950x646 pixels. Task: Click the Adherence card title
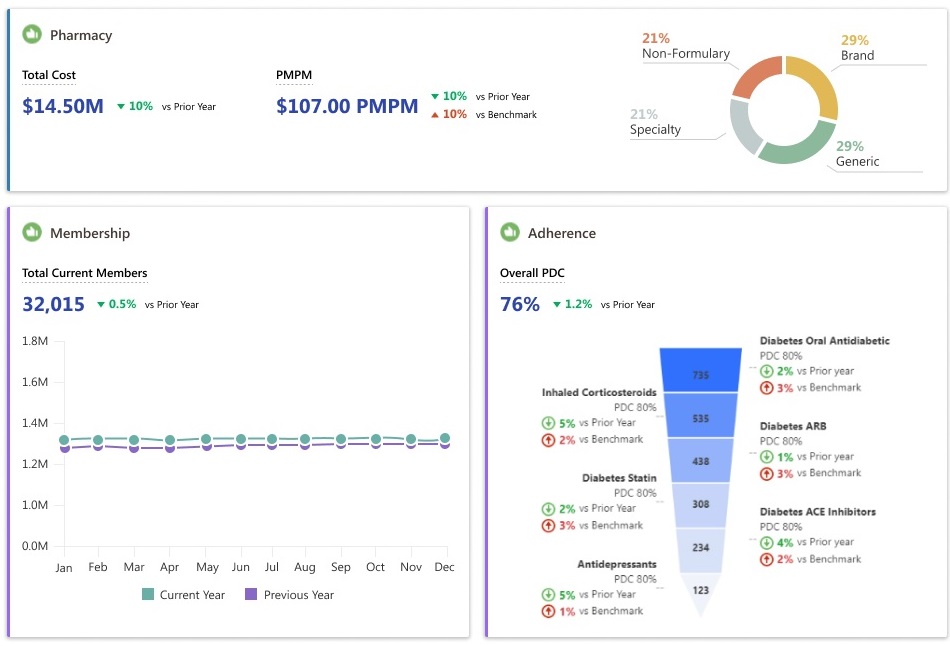(x=562, y=233)
